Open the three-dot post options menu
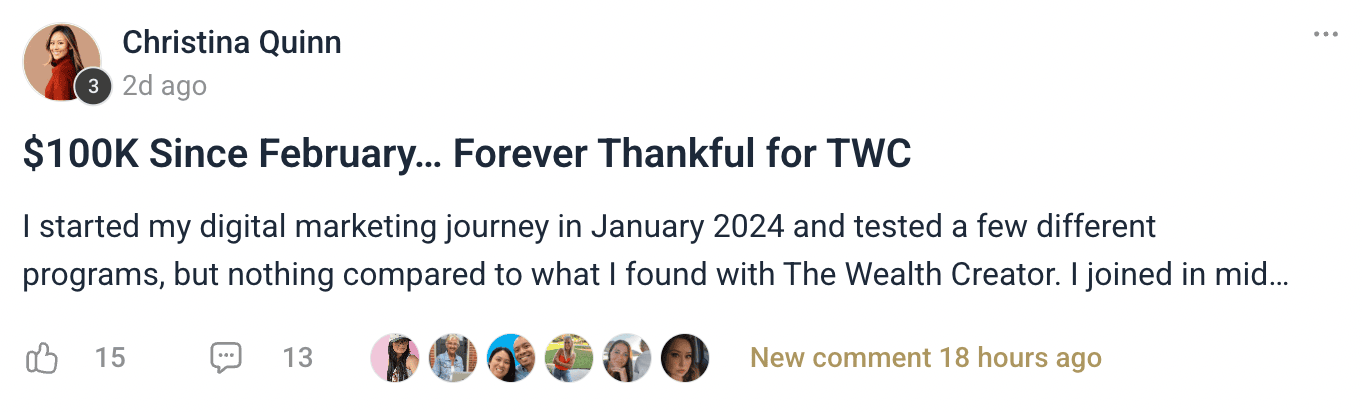Viewport: 1362px width, 412px height. coord(1325,35)
